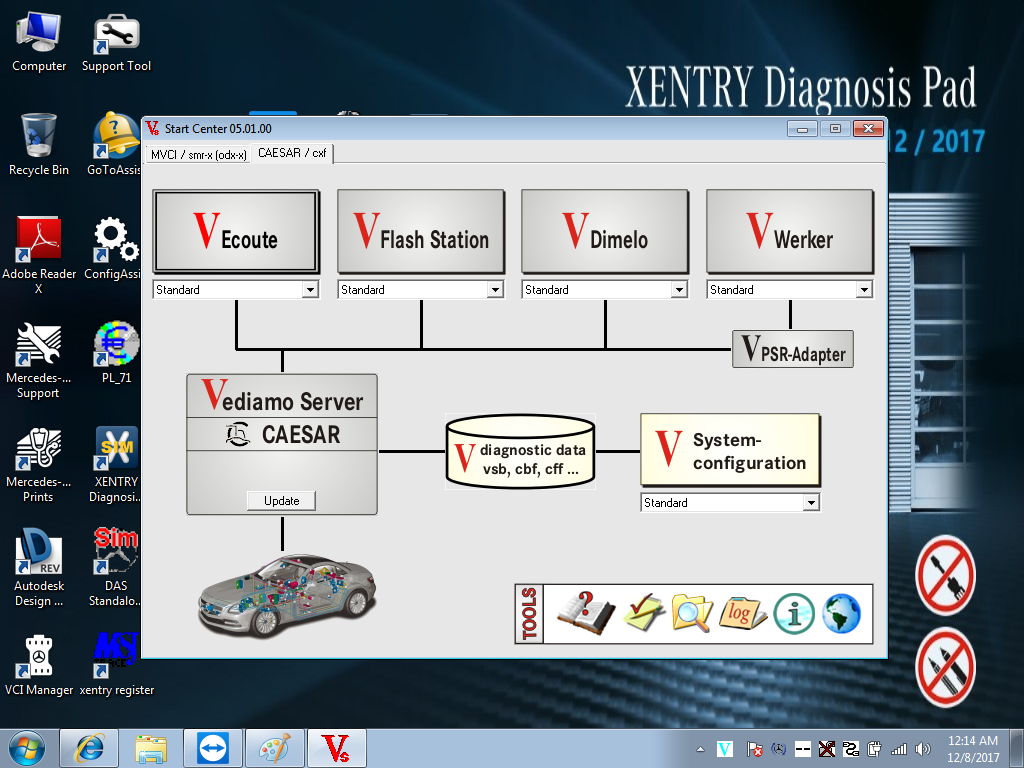Click the Show desktop strip beside the clock

(x=1018, y=748)
